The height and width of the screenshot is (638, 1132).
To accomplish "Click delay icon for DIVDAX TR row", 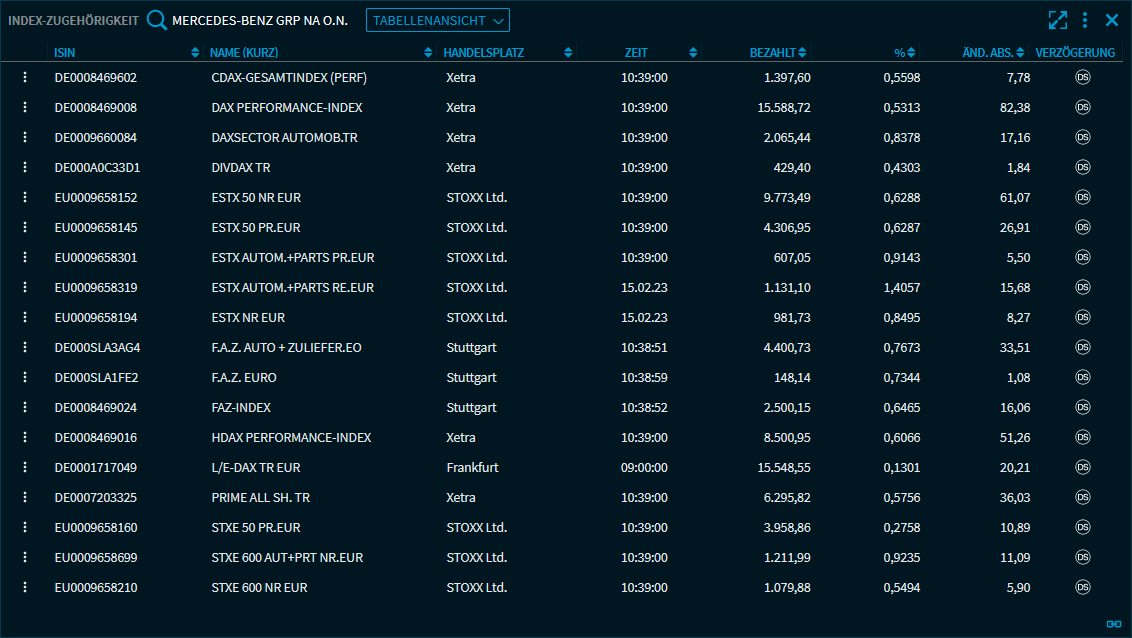I will 1082,167.
